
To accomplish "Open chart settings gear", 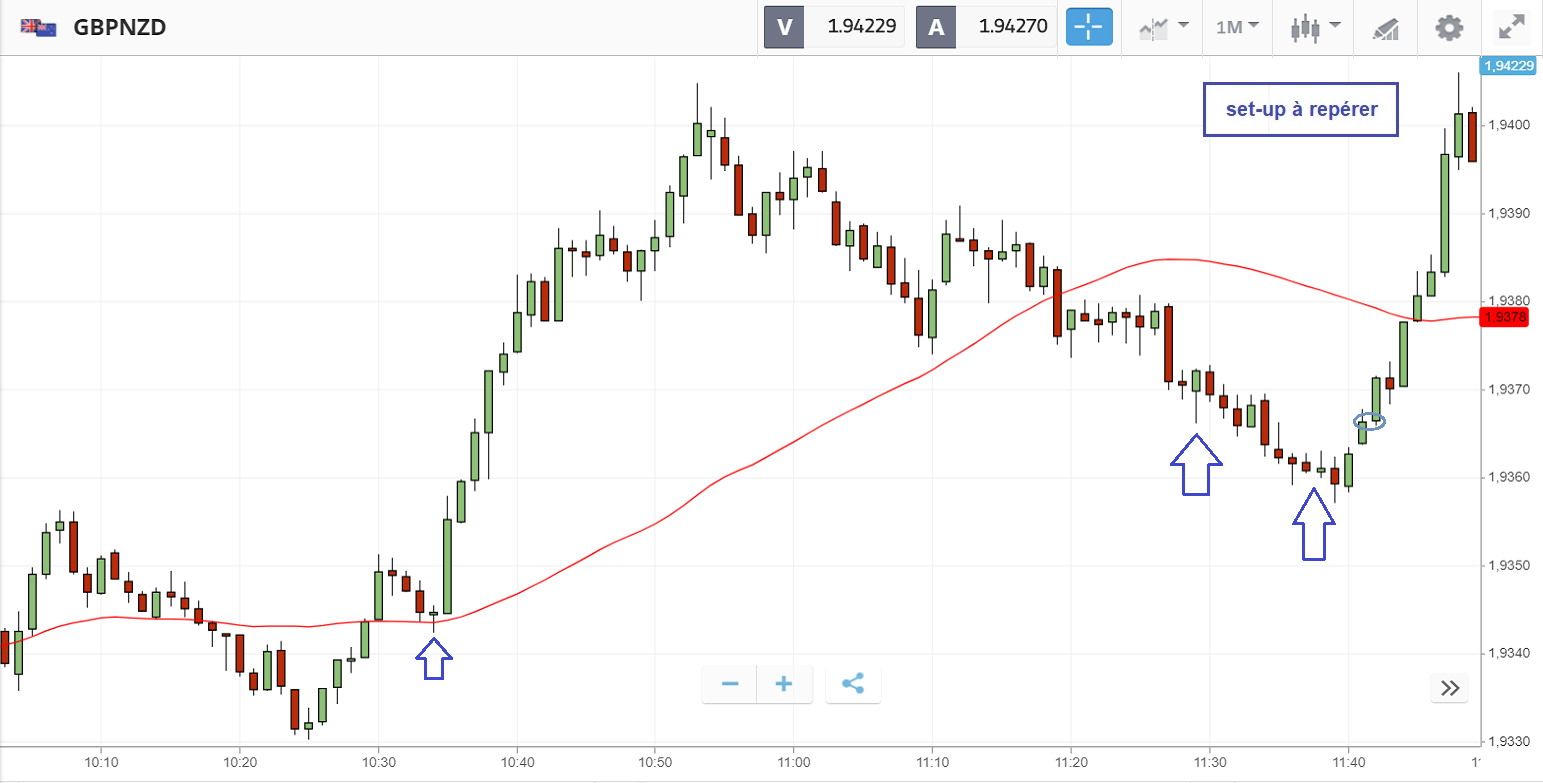I will click(1448, 27).
